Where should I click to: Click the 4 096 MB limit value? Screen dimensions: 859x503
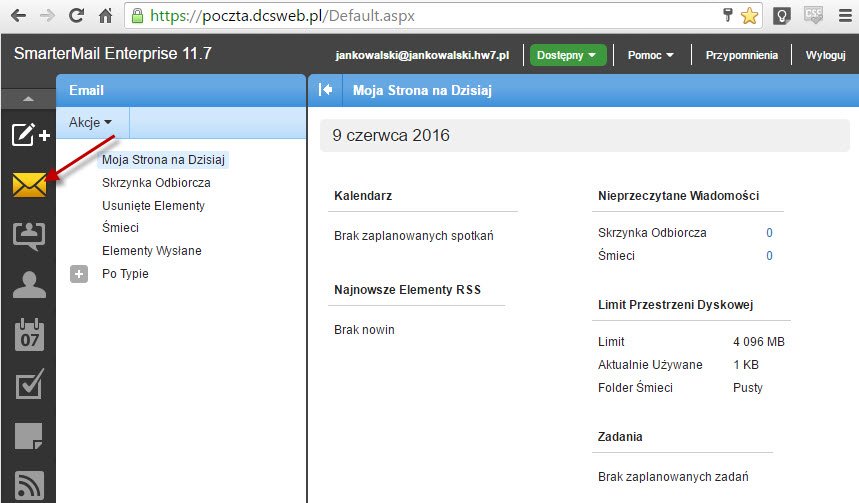pos(759,342)
